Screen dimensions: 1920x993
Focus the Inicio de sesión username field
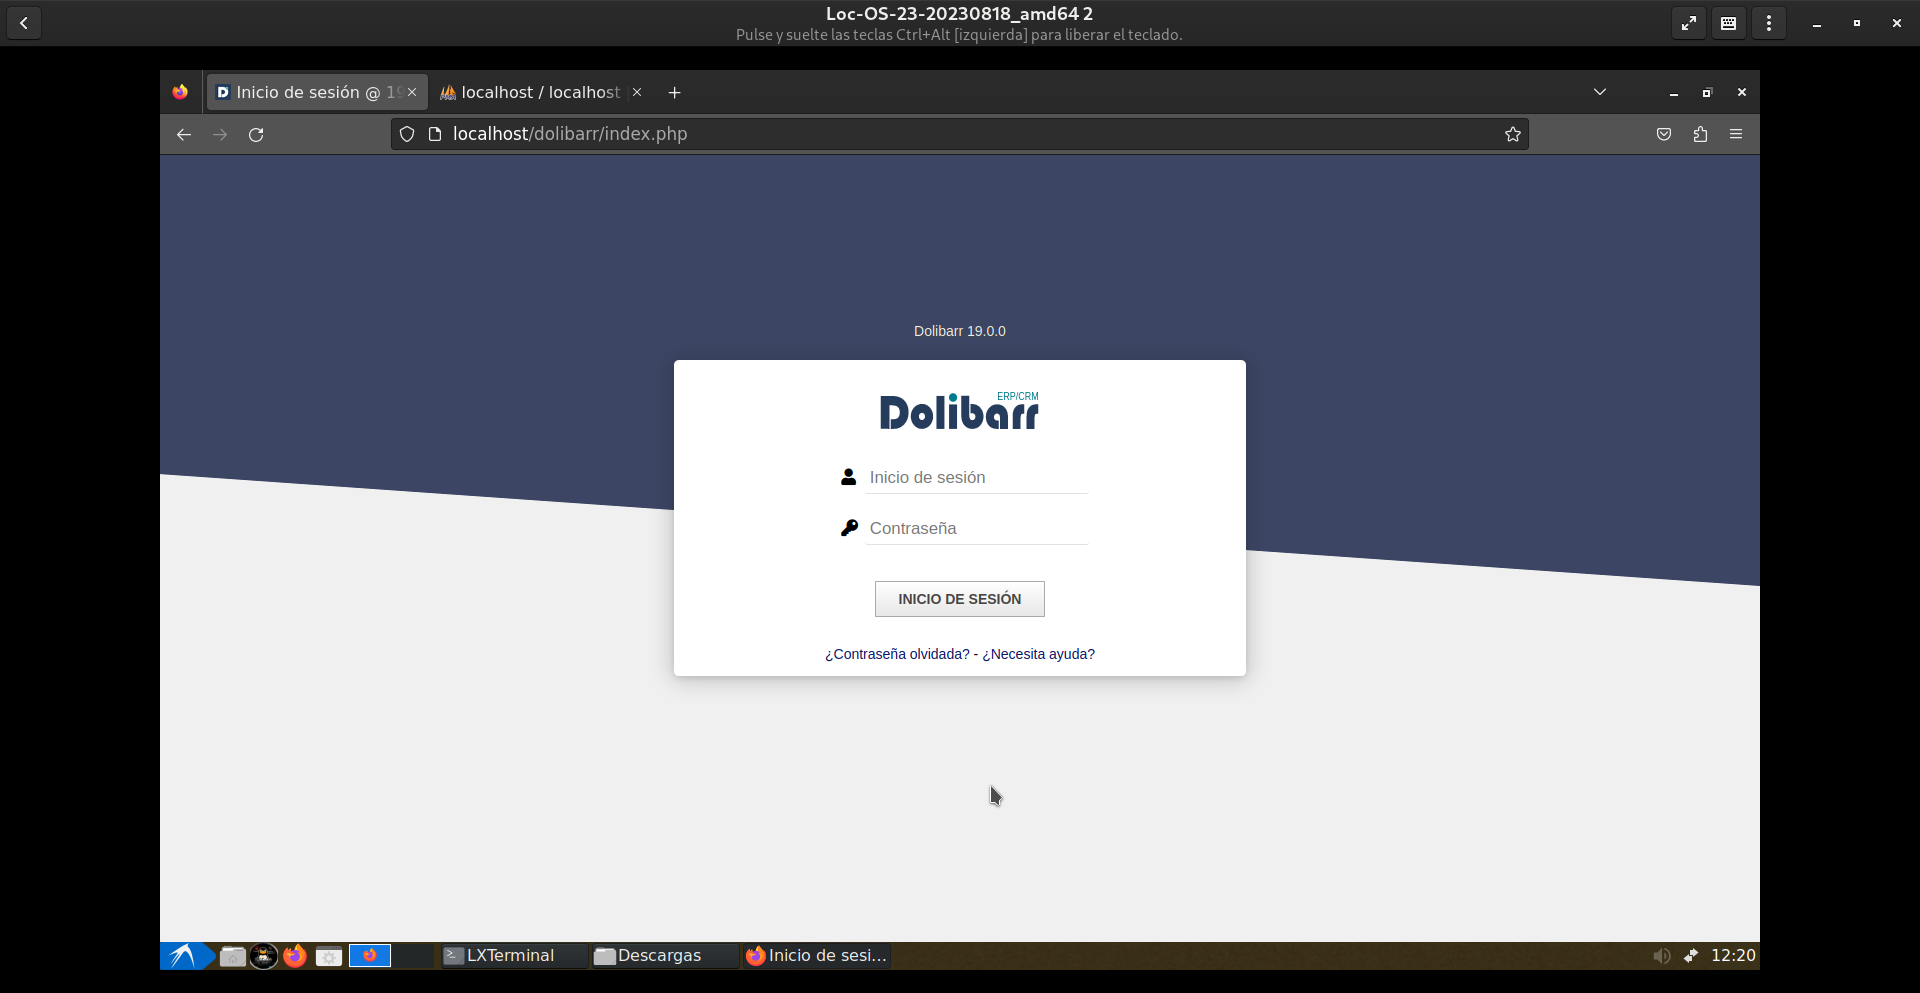click(x=976, y=478)
